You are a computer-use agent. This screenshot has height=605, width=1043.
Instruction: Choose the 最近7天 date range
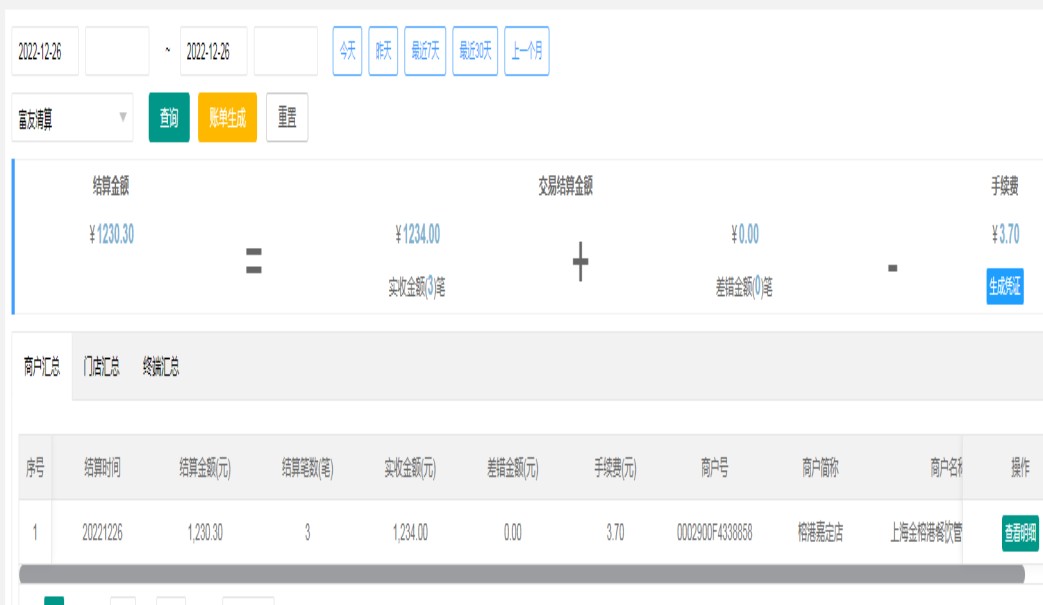point(425,52)
